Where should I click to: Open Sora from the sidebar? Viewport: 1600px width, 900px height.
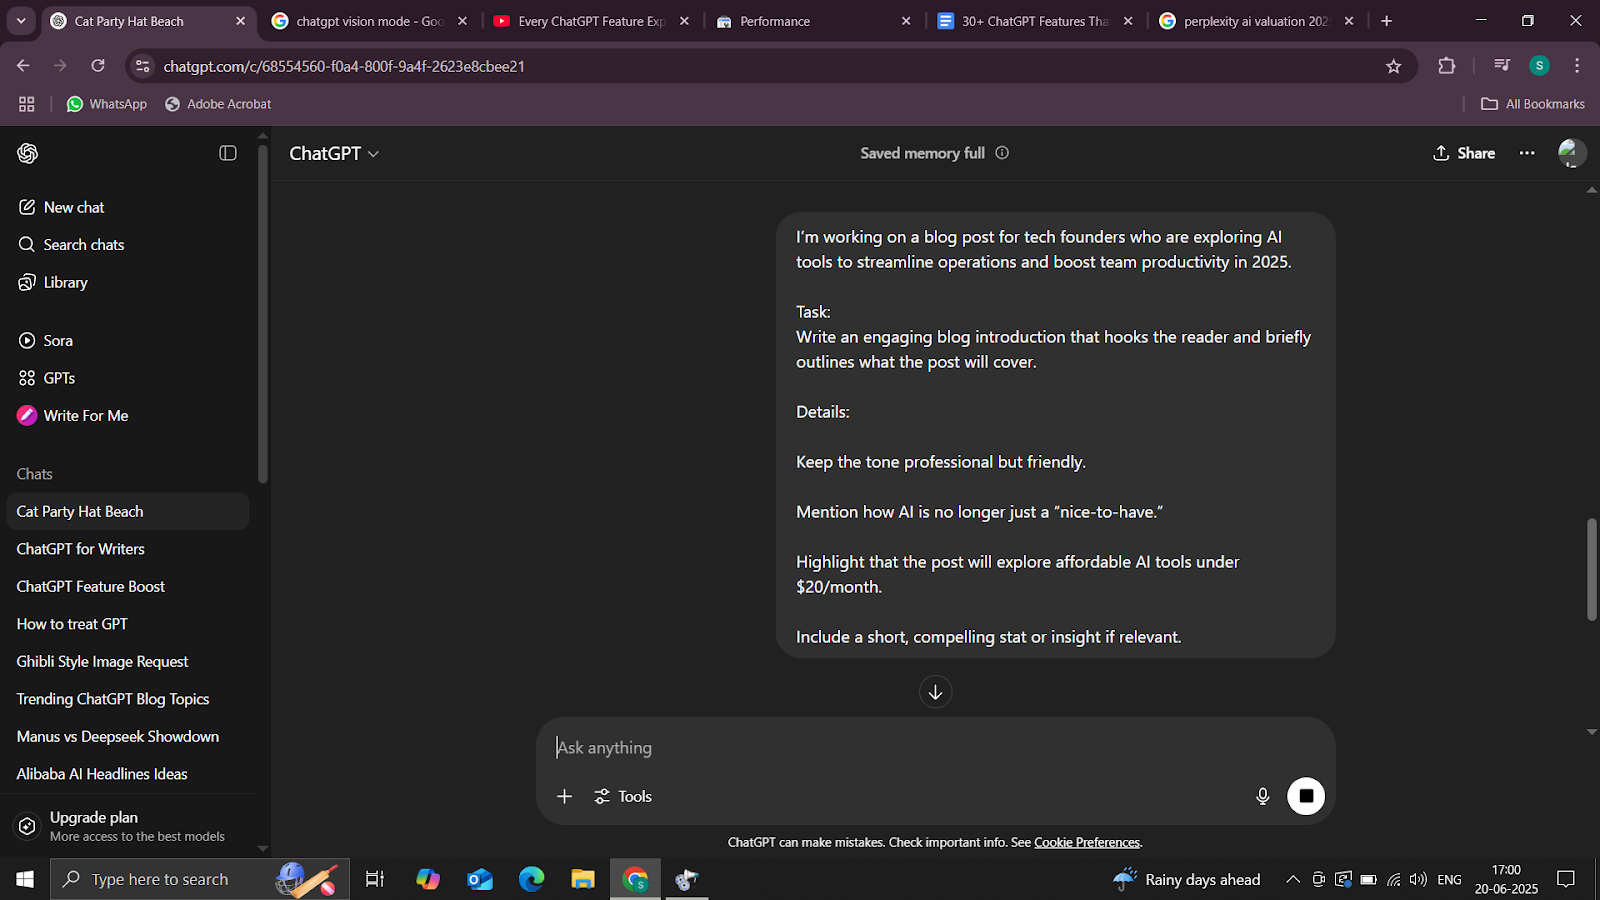pyautogui.click(x=128, y=341)
